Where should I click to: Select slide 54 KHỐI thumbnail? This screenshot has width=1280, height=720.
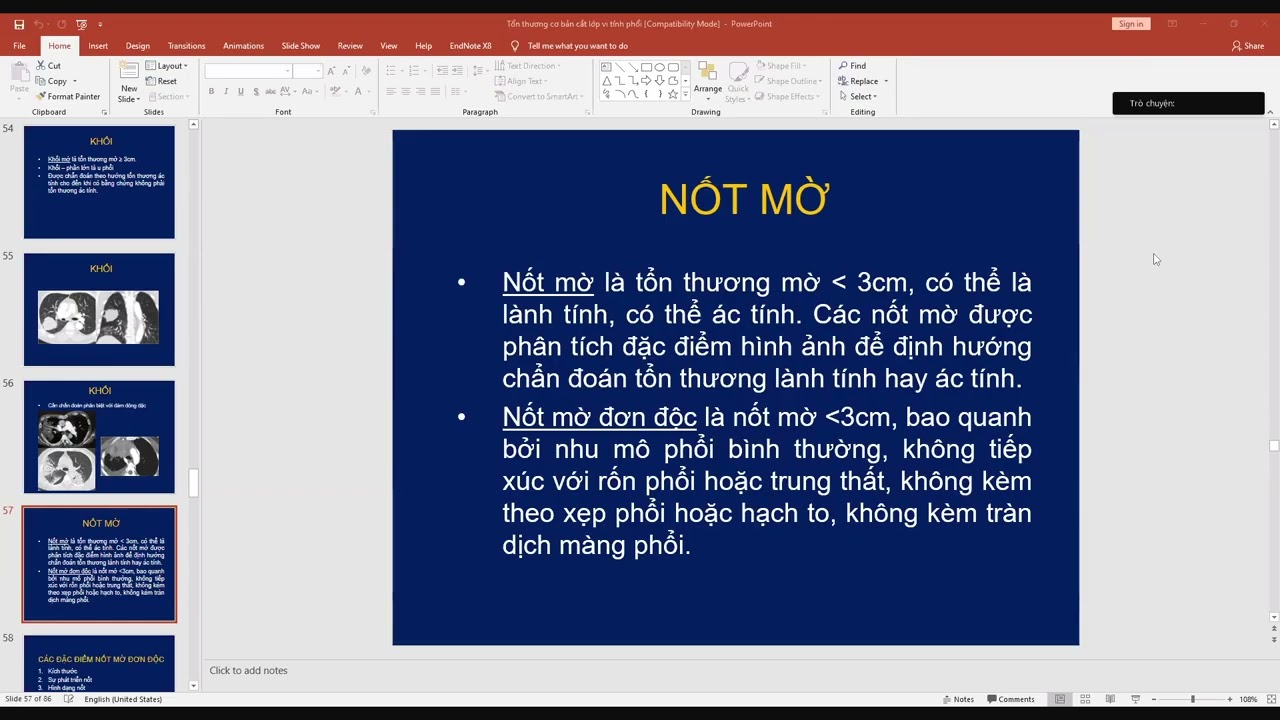[x=99, y=182]
